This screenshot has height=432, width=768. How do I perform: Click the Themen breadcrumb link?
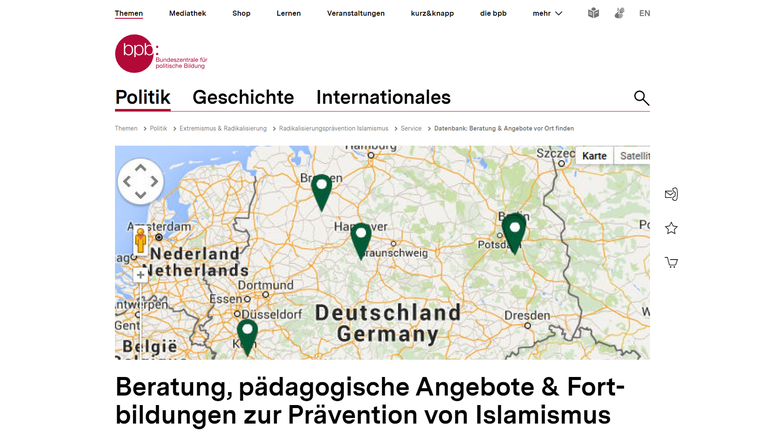(126, 128)
